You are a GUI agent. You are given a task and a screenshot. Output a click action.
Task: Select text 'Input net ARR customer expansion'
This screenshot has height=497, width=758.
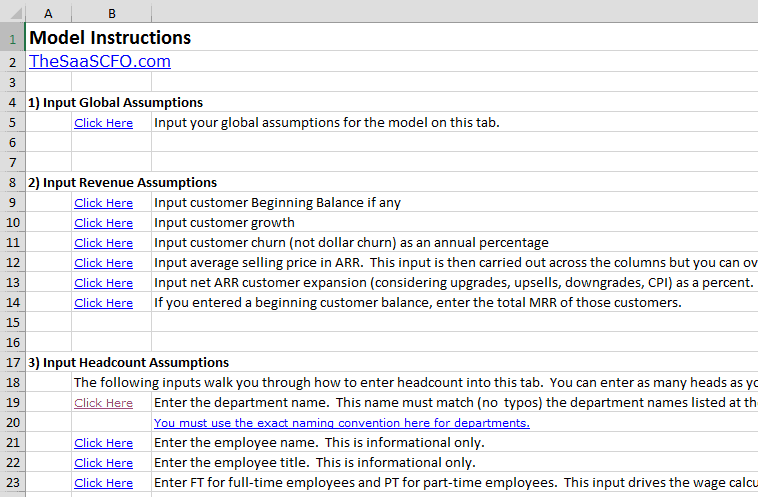coord(260,283)
